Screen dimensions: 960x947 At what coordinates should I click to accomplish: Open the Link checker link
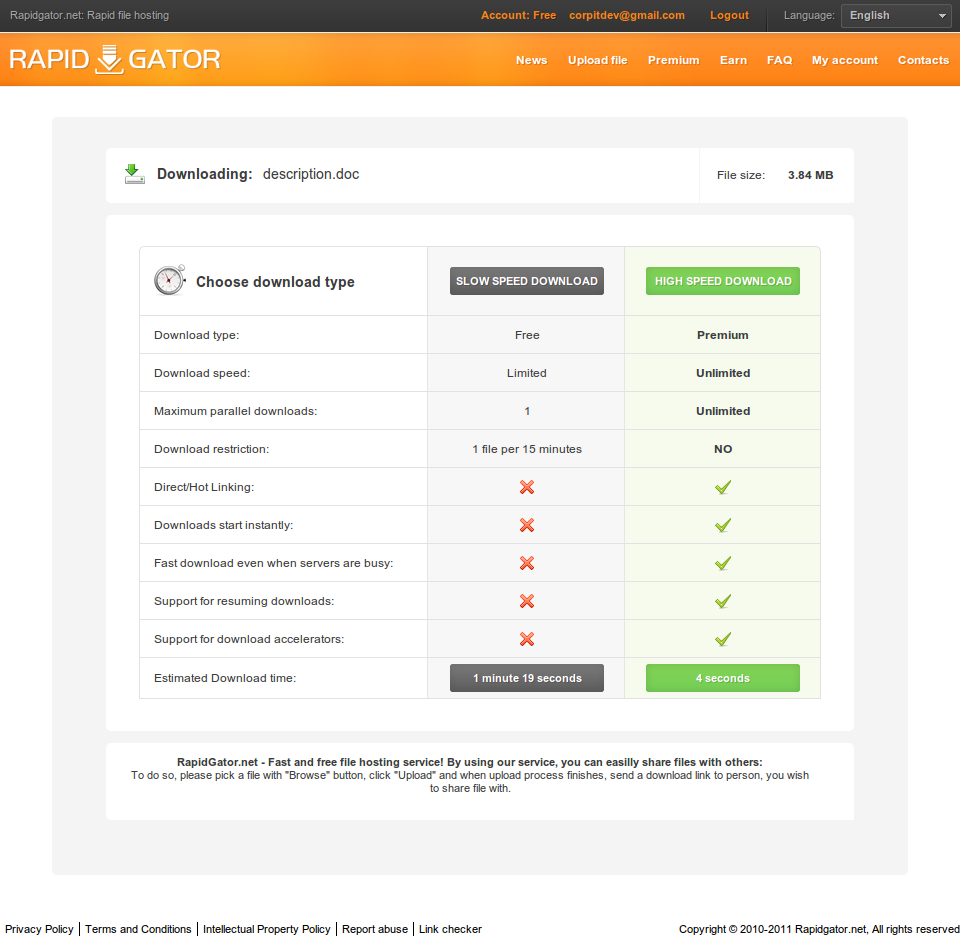[450, 929]
